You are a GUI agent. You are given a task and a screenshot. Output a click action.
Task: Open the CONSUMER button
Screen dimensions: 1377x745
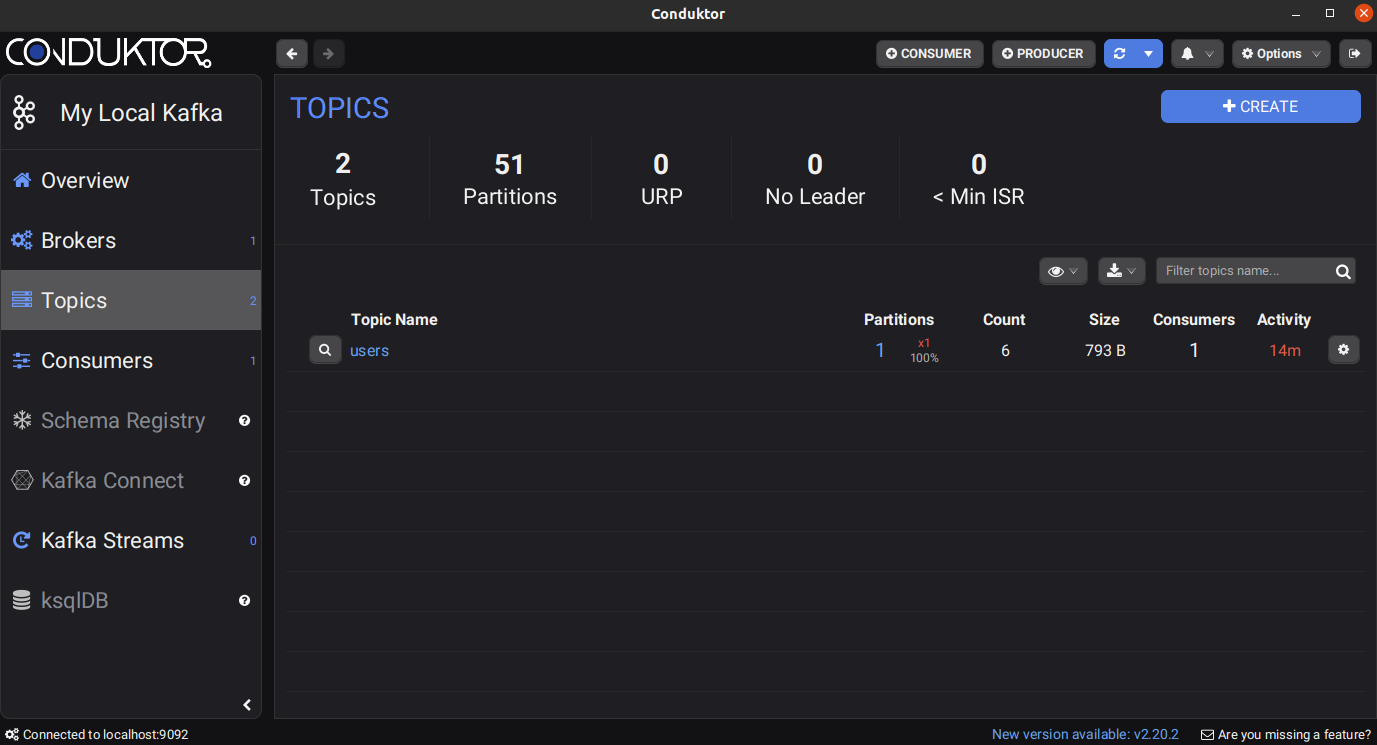tap(929, 54)
